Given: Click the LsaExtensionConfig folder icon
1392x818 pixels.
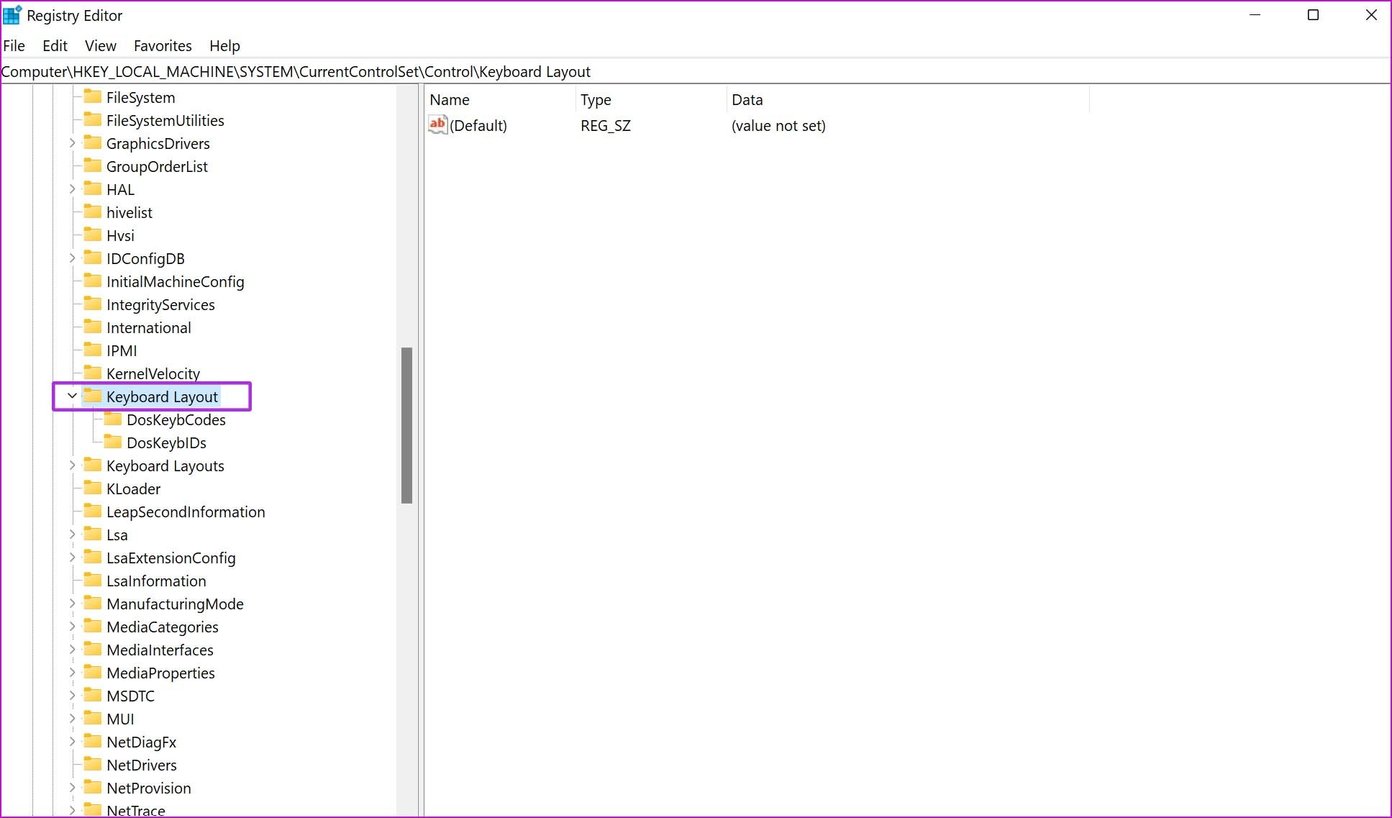Looking at the screenshot, I should pyautogui.click(x=92, y=557).
